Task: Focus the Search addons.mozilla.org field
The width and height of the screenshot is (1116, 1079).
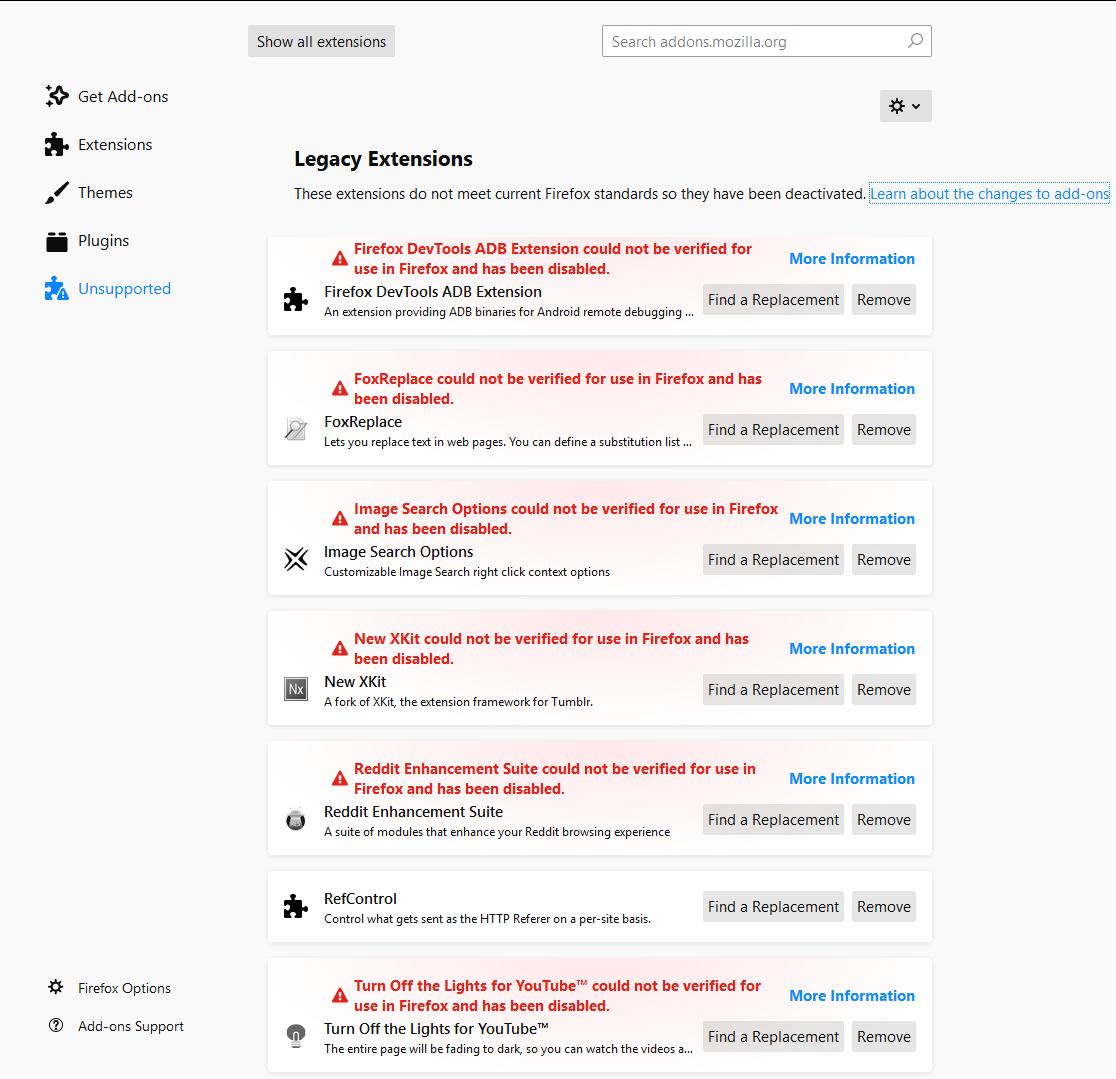Action: (767, 41)
